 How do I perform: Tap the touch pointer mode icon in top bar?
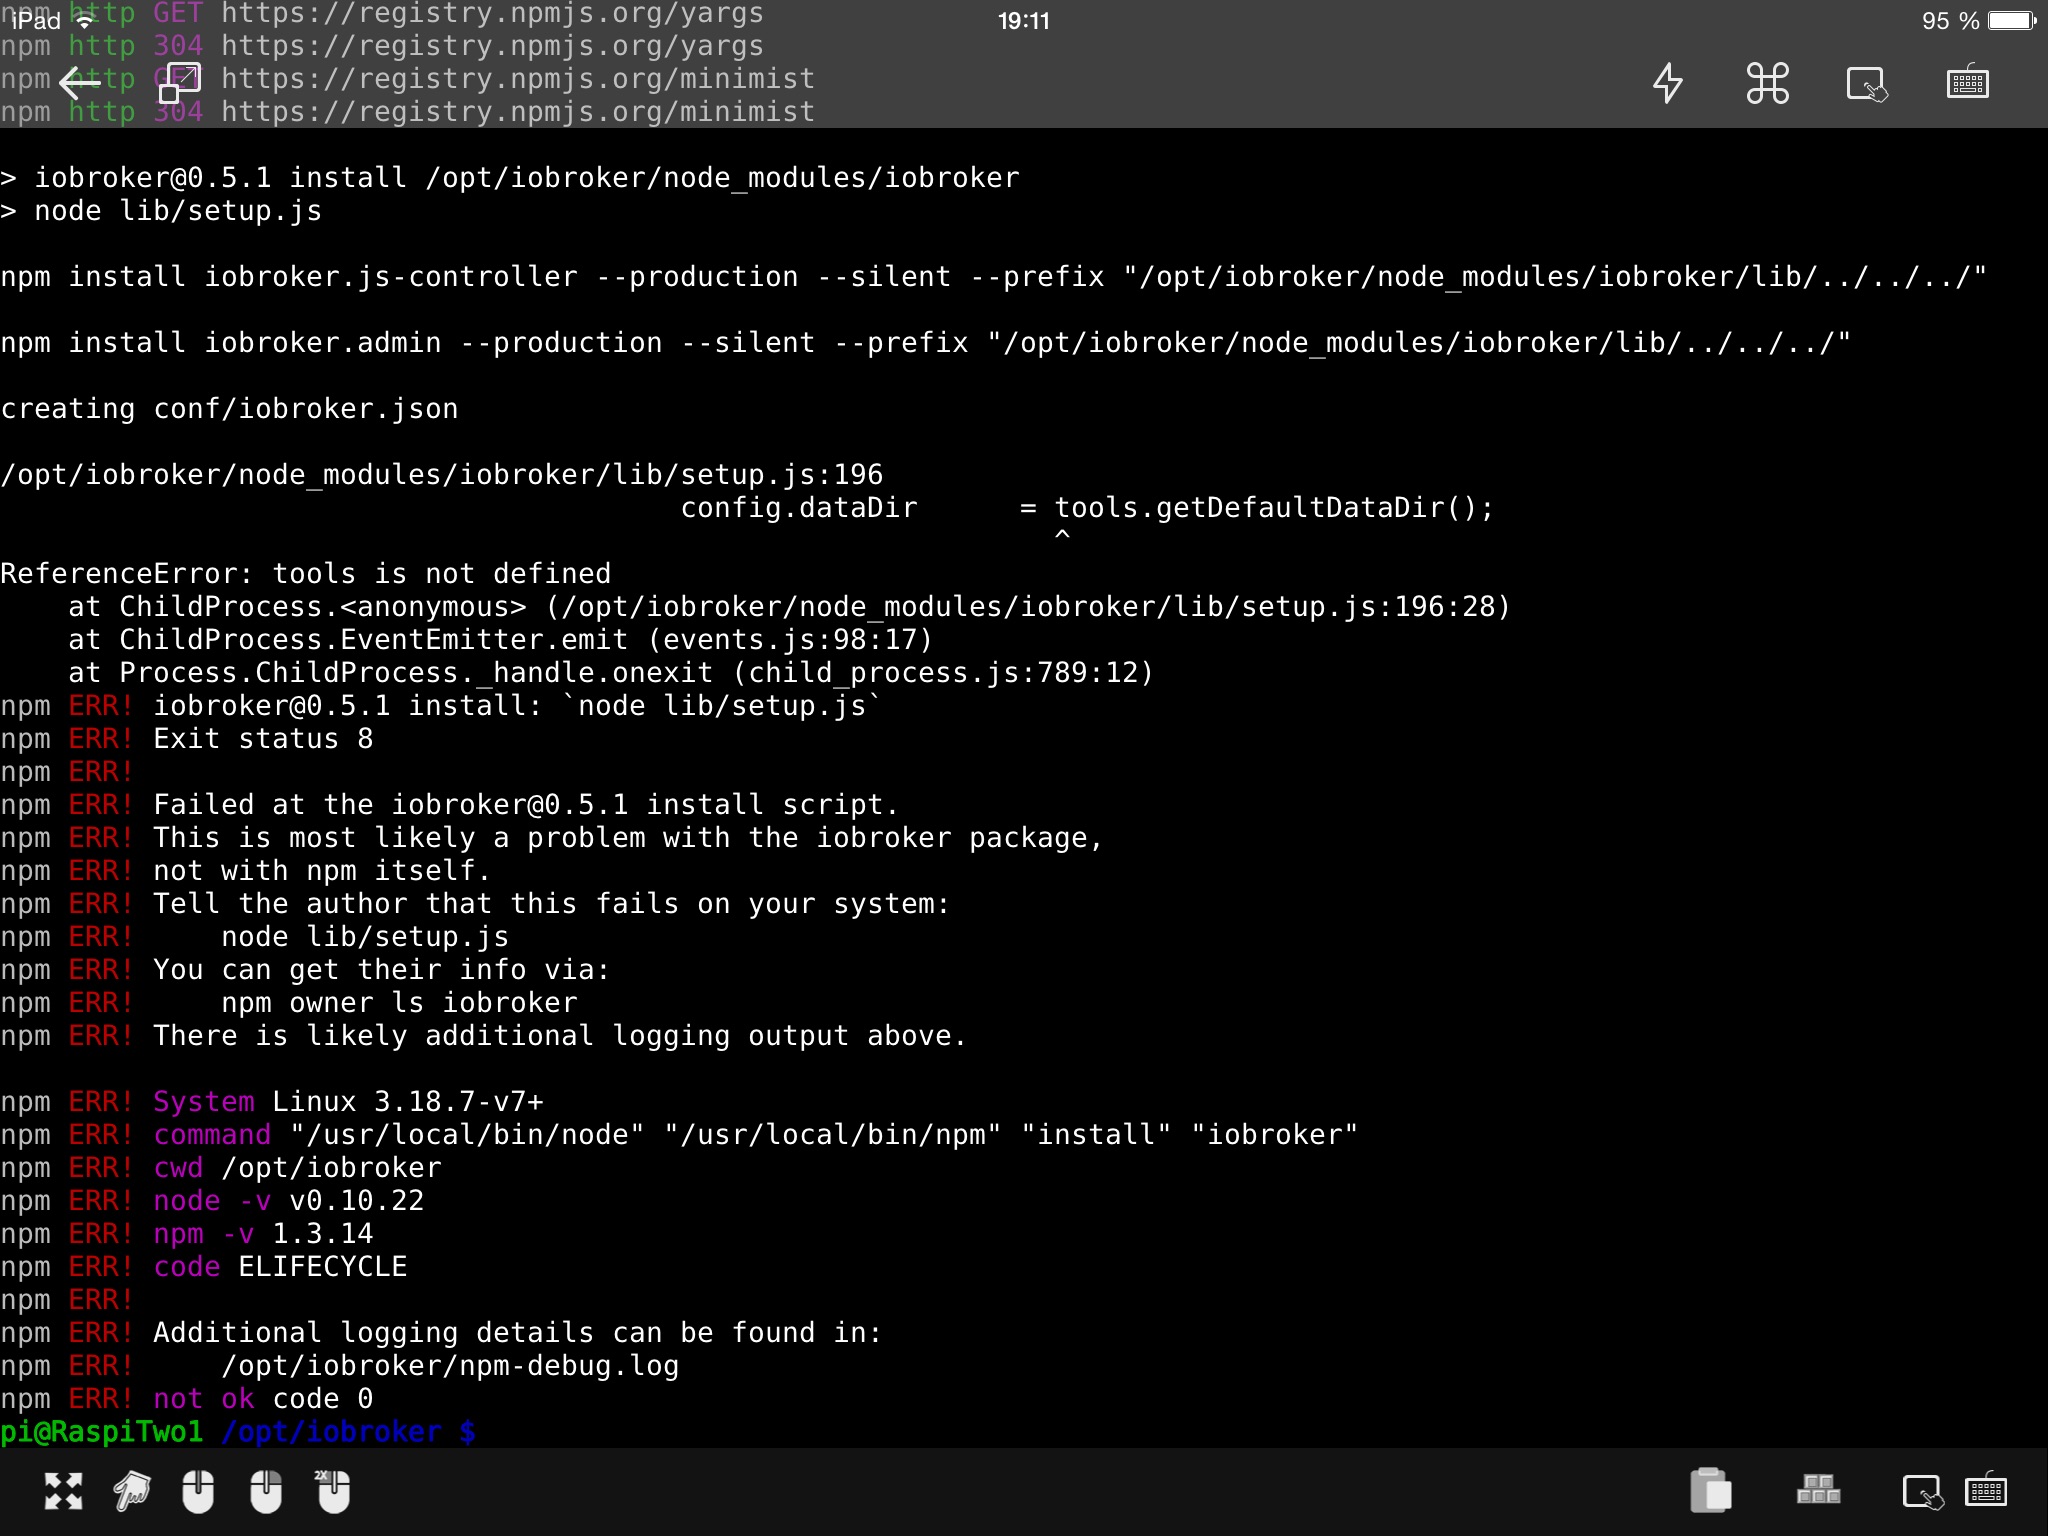point(1866,84)
